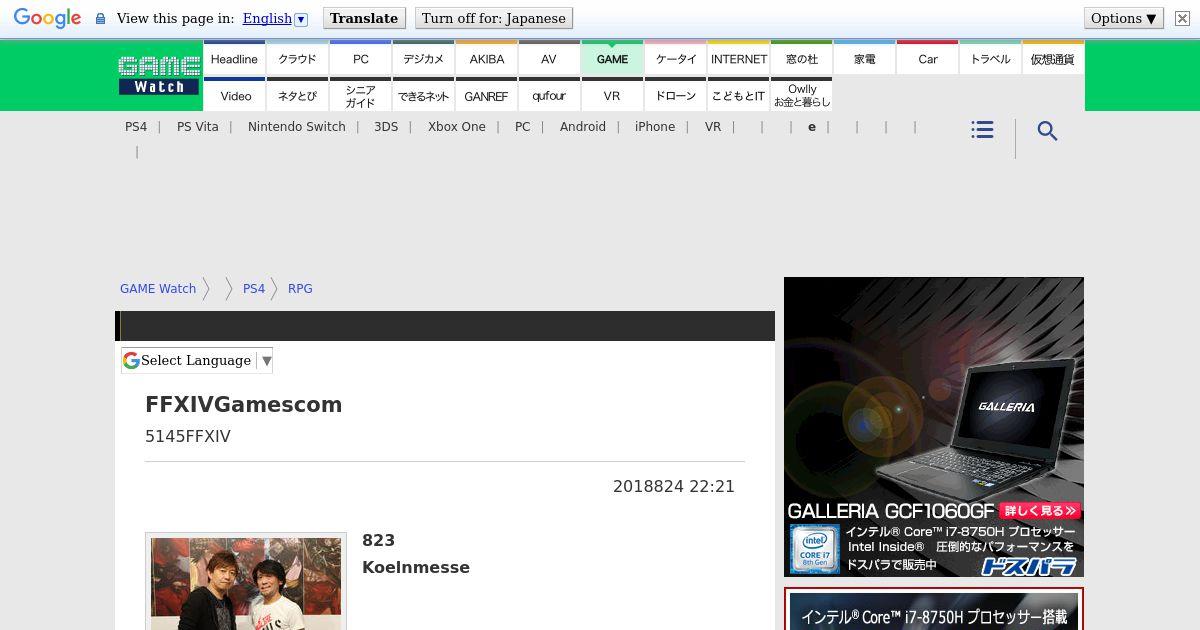Go to the Xbox One category
This screenshot has height=630, width=1200.
coord(457,127)
